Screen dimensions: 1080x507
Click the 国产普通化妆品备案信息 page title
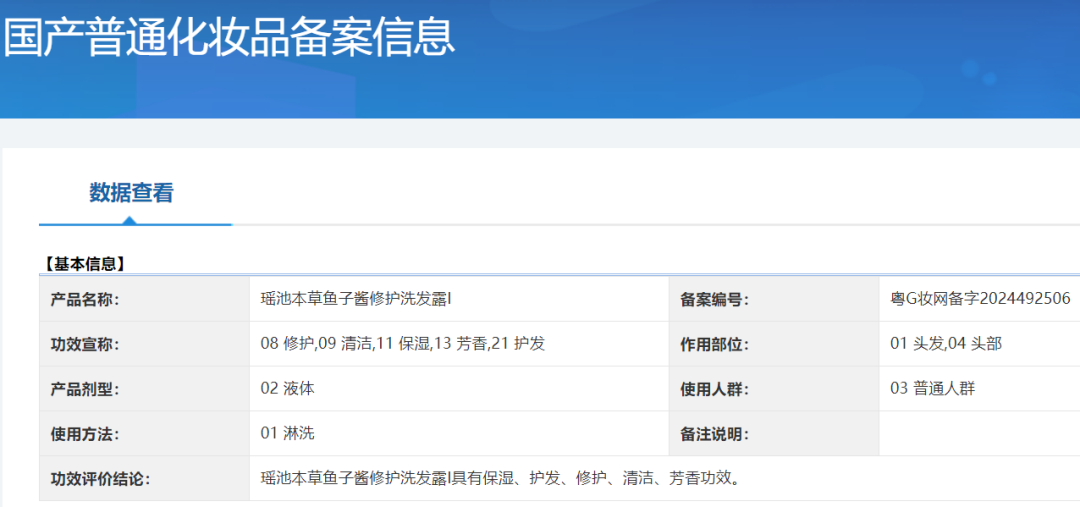click(228, 37)
